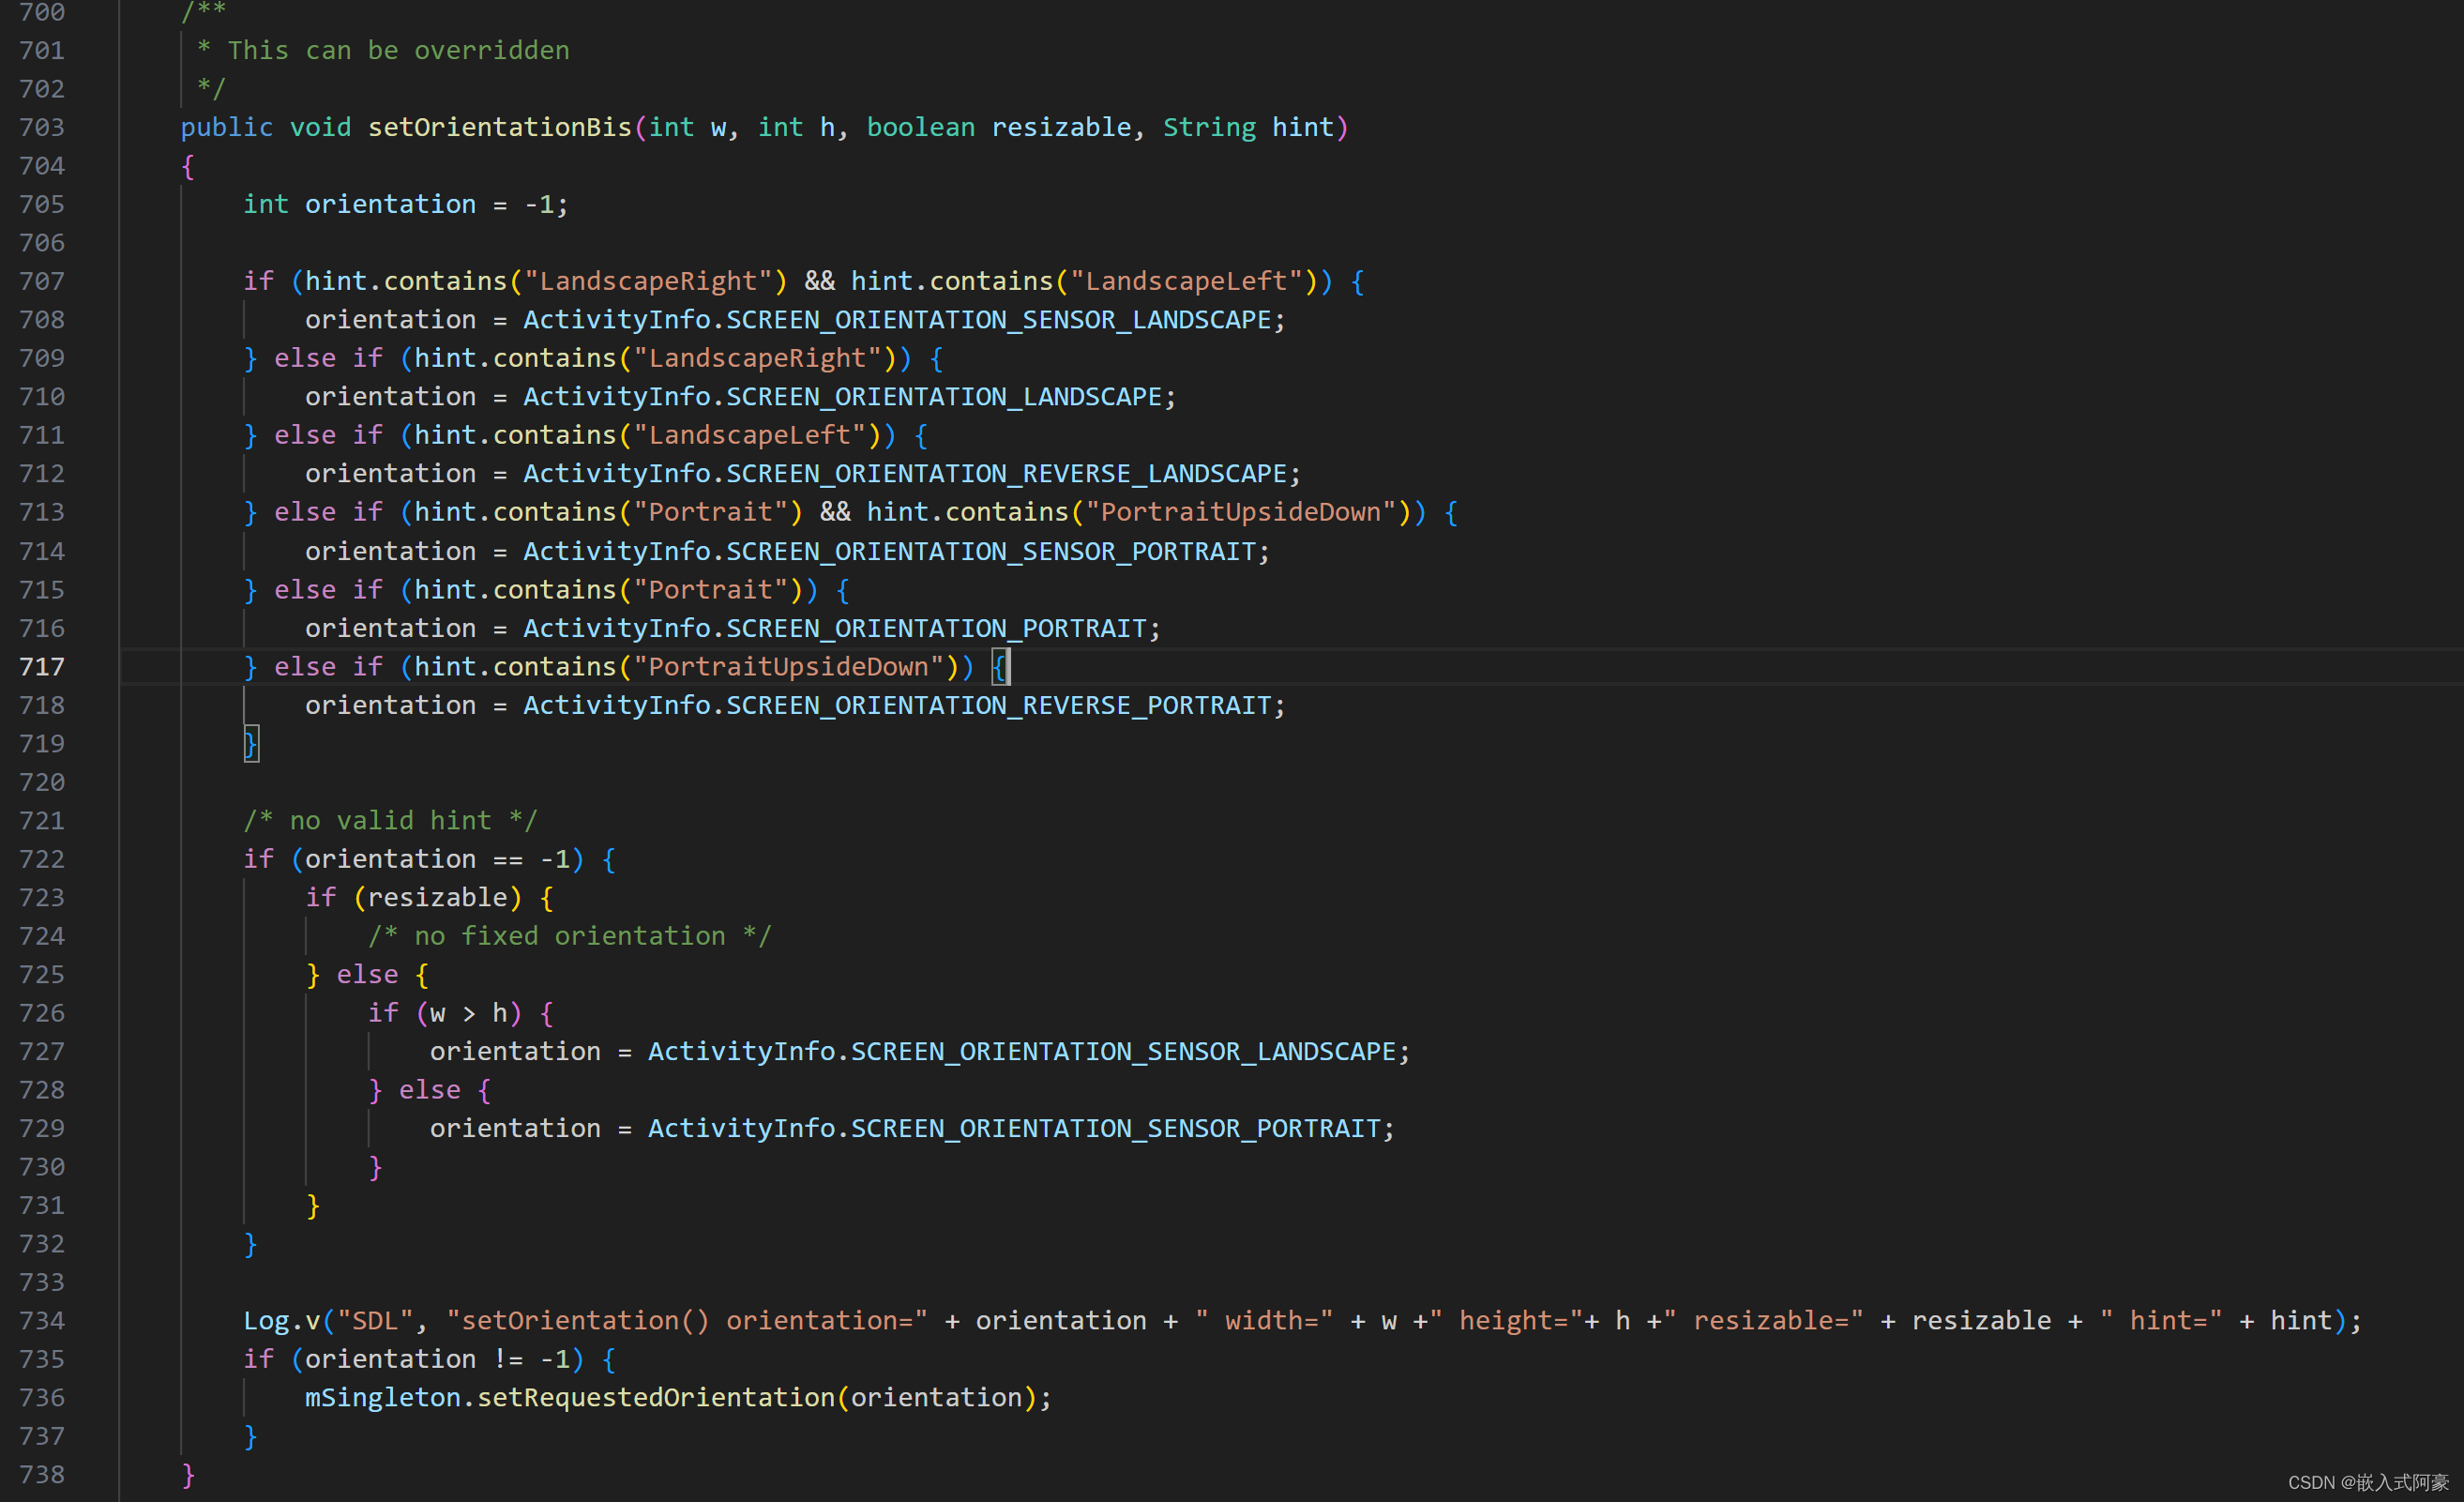Click the setRequestedOrientation method call
Image resolution: width=2464 pixels, height=1502 pixels.
click(655, 1398)
